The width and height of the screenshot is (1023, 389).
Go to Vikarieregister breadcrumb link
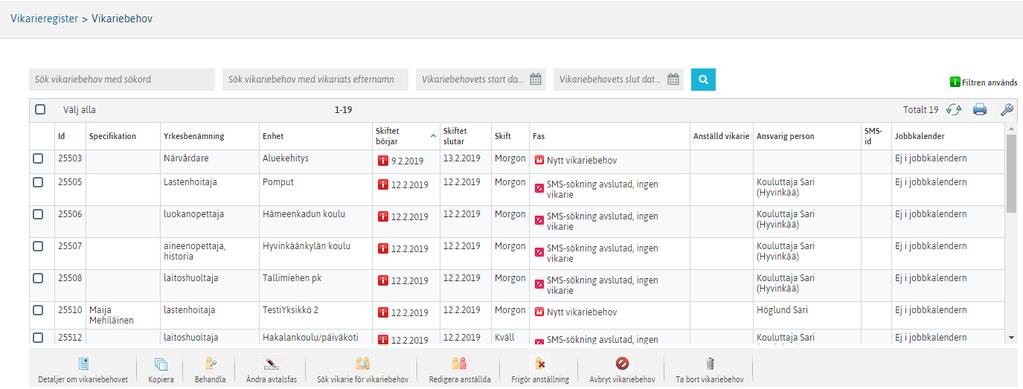click(x=44, y=19)
